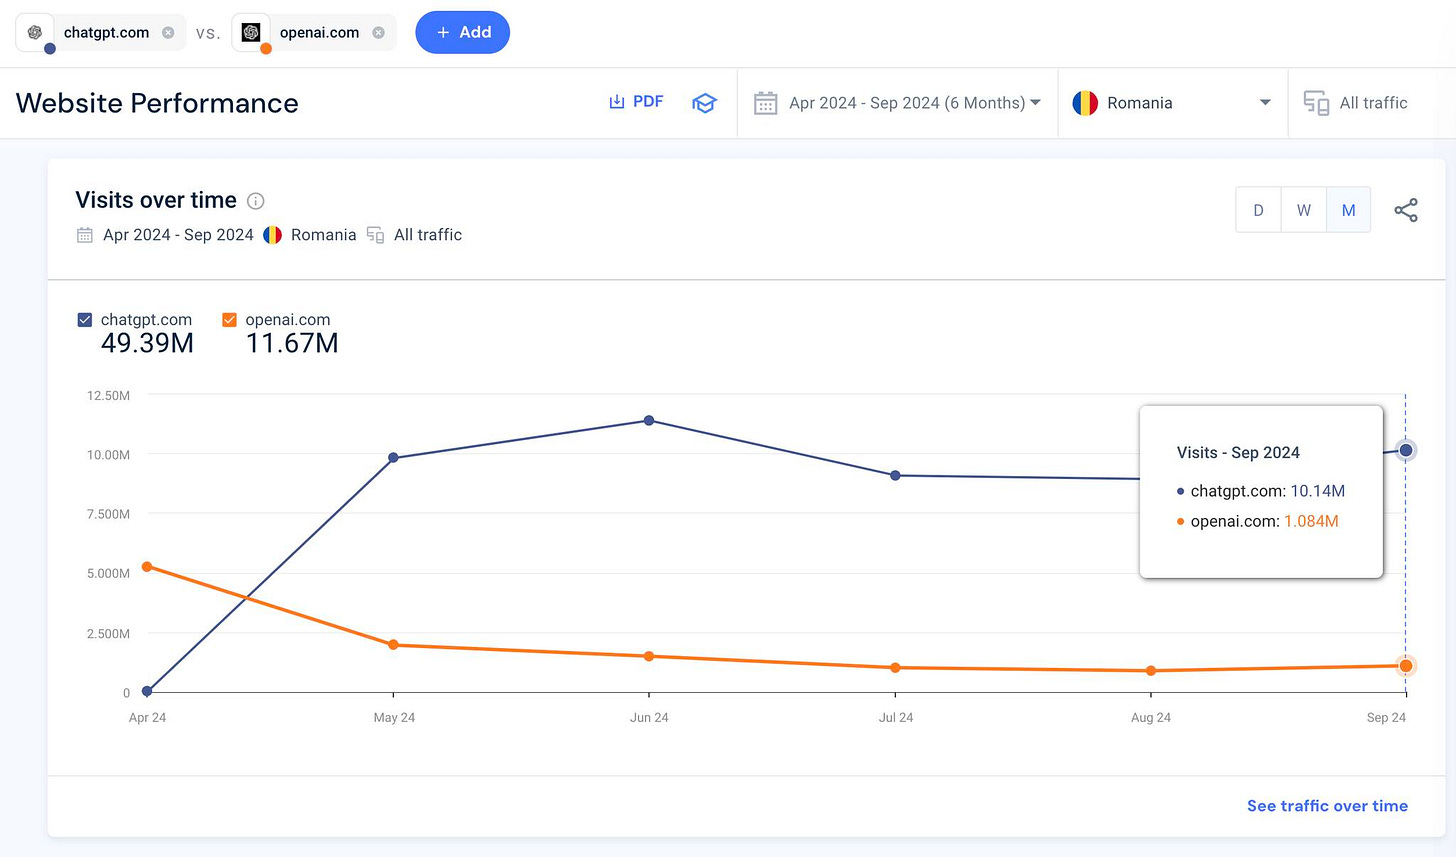Click openai.com Apr 24 data point
Screen dimensions: 1456x857
[147, 567]
